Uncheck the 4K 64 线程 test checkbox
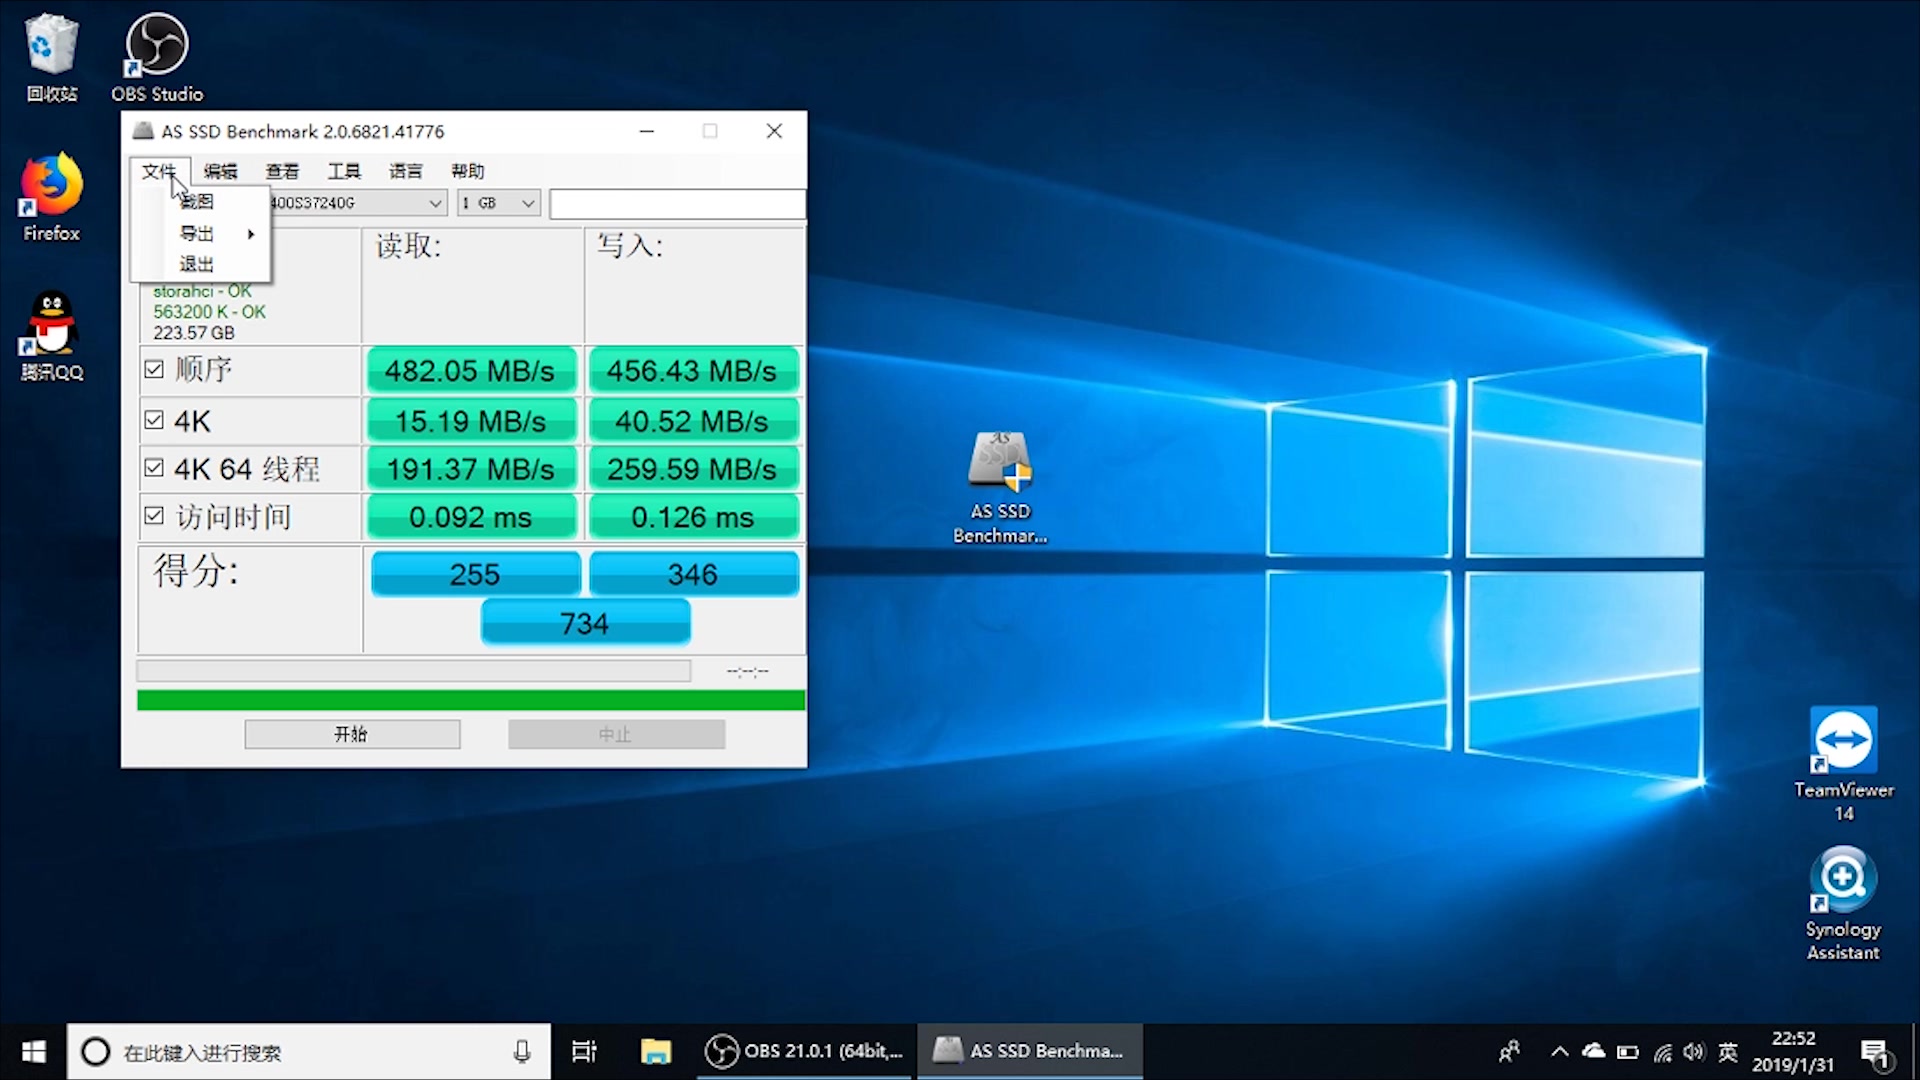Viewport: 1920px width, 1080px height. point(154,468)
